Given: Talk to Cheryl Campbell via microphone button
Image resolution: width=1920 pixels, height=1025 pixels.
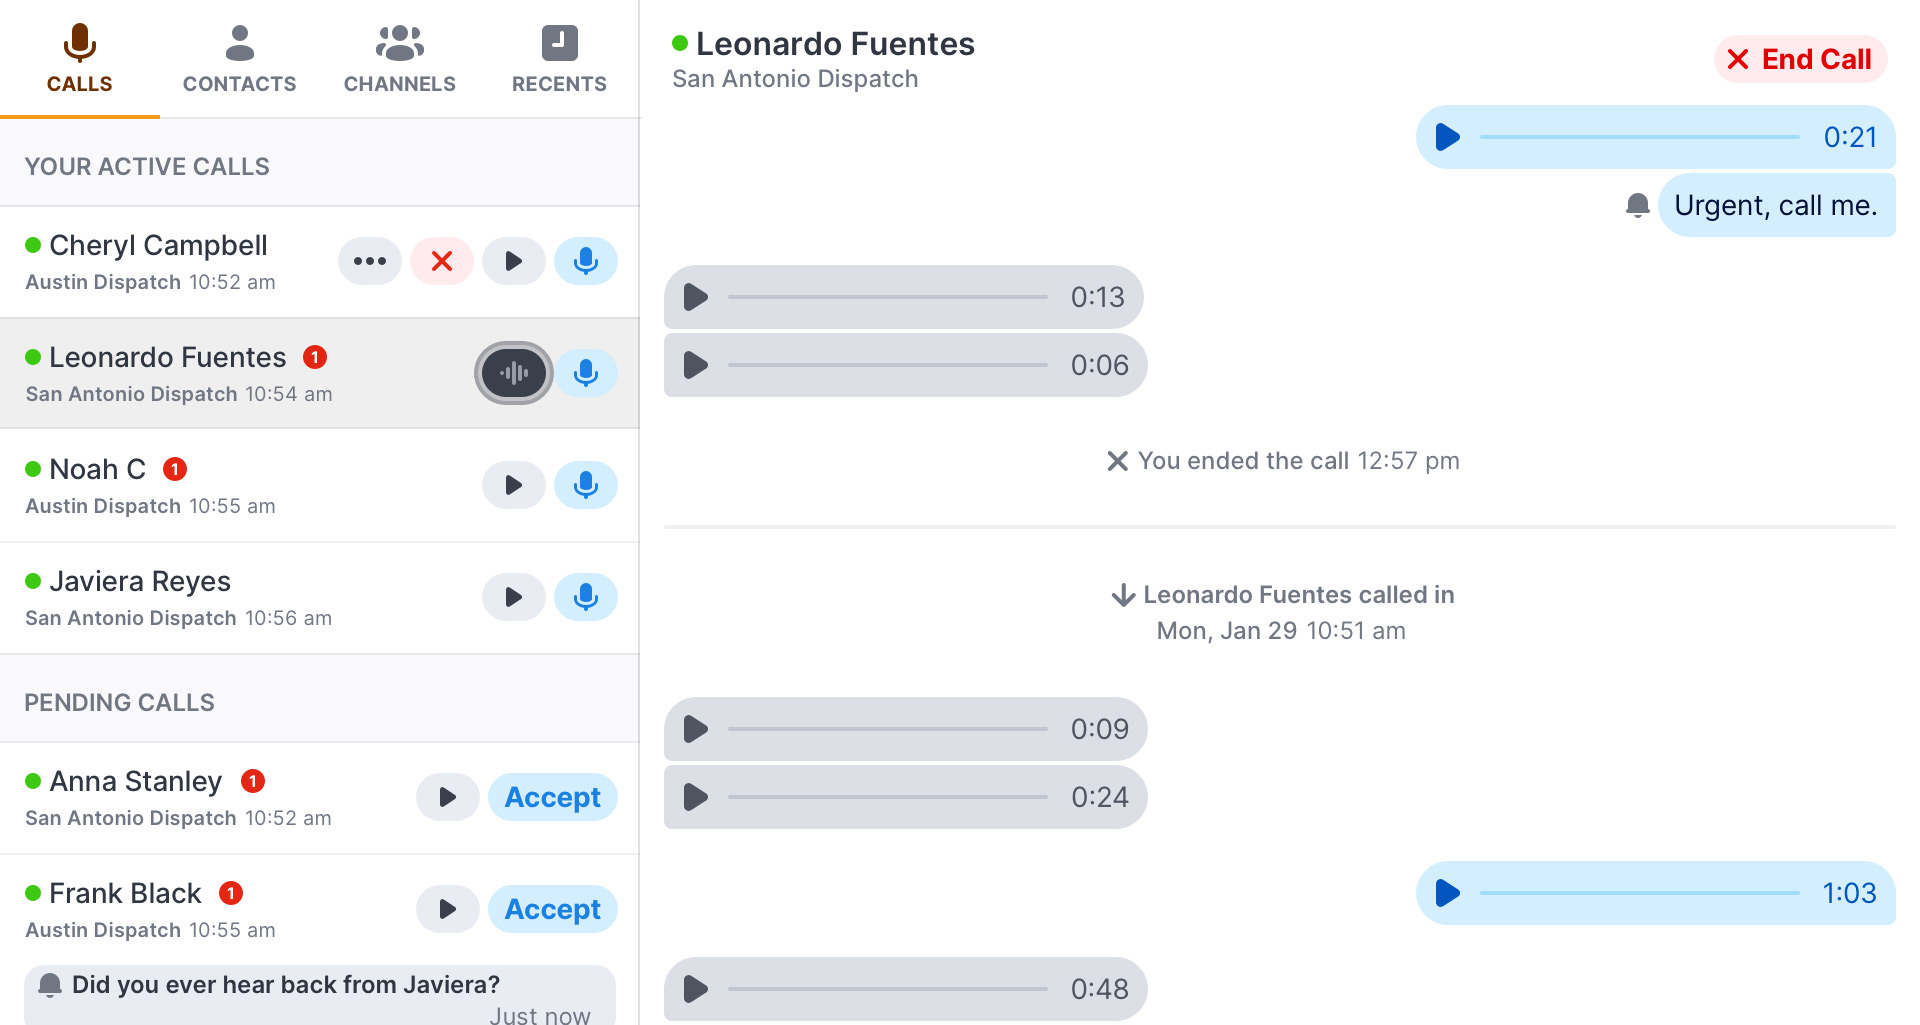Looking at the screenshot, I should pos(586,261).
